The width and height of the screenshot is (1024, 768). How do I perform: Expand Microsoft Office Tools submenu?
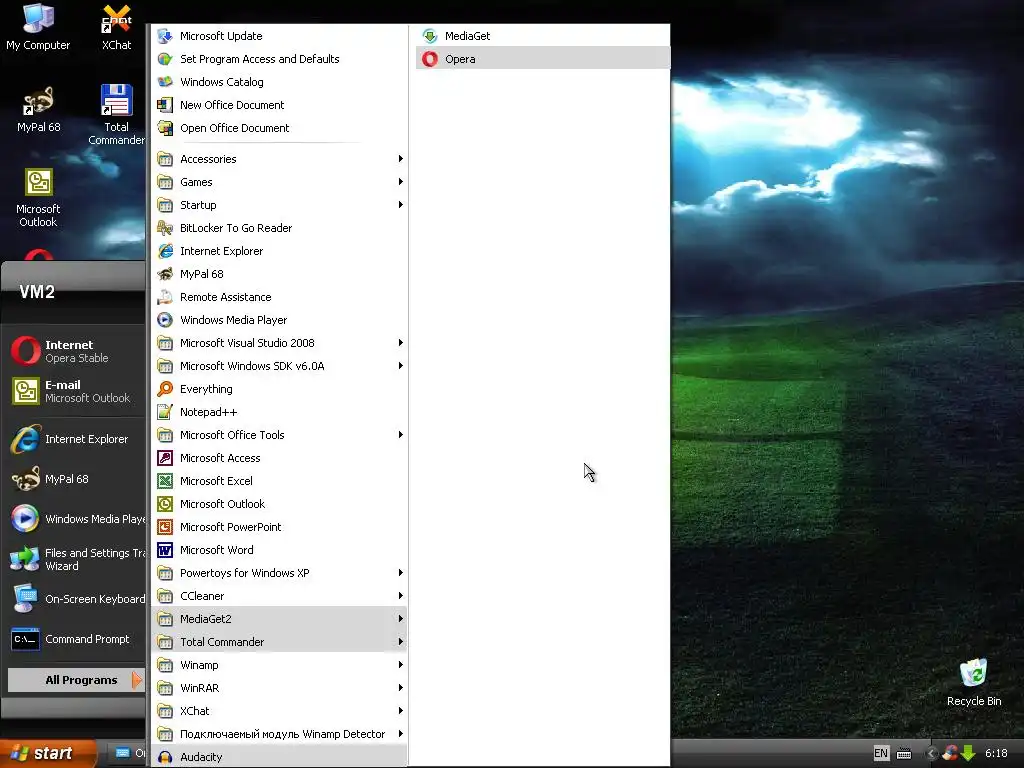point(279,435)
